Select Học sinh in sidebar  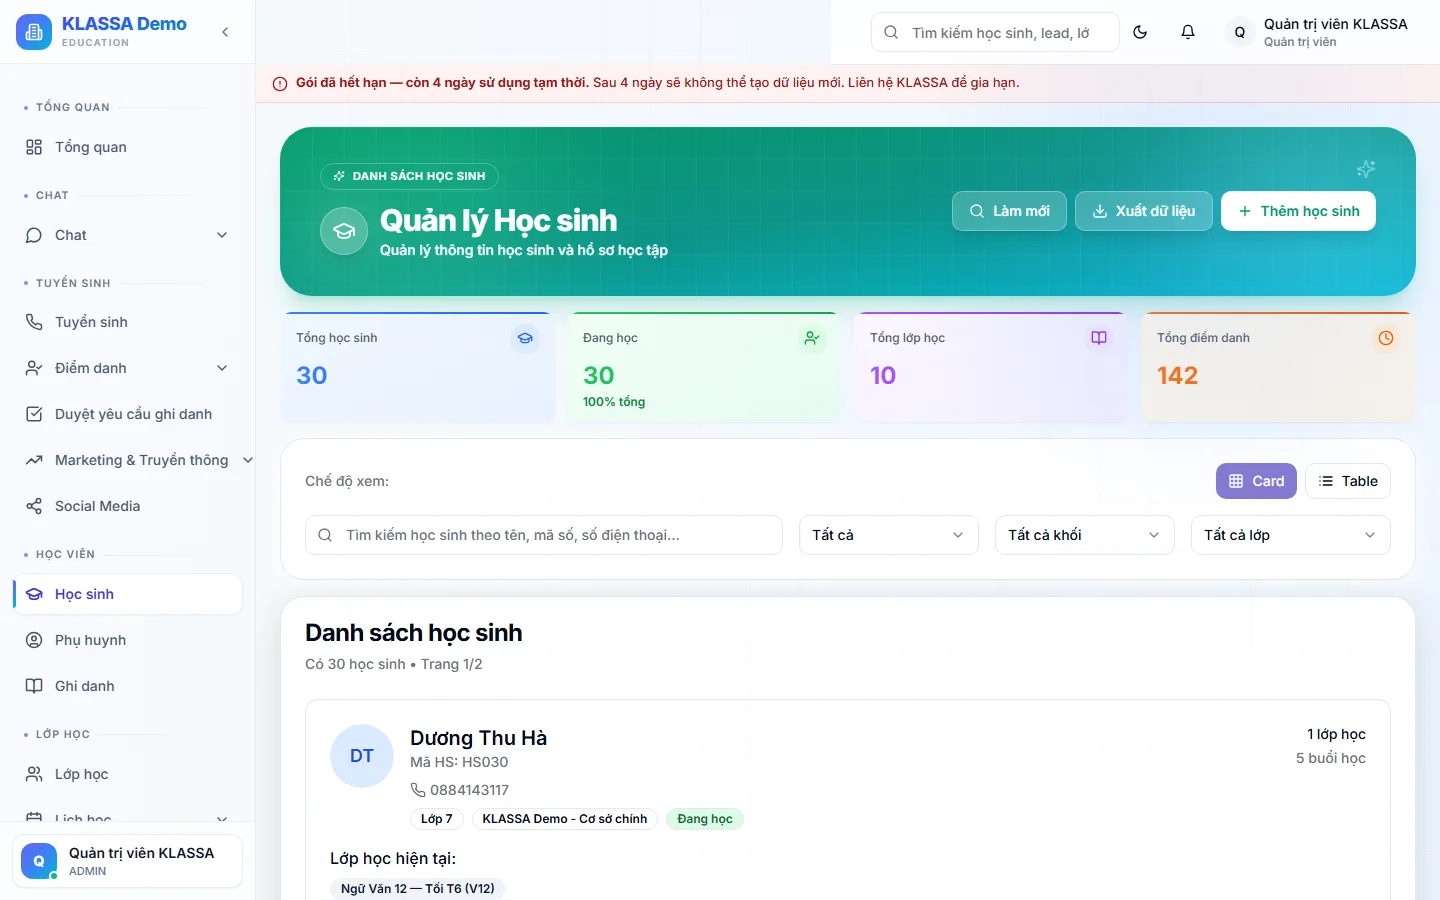[x=127, y=594]
